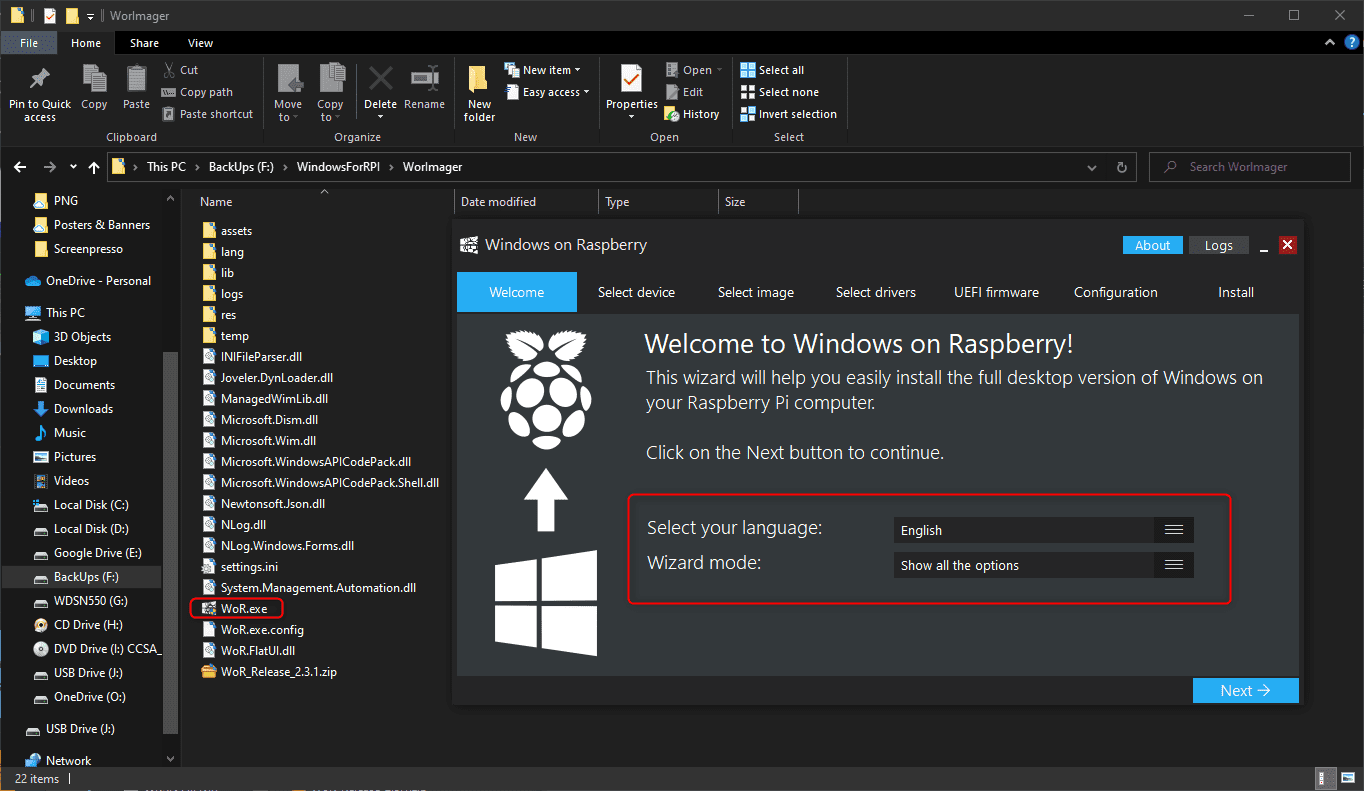The width and height of the screenshot is (1364, 791).
Task: Click Select none in the ribbon
Action: [x=779, y=92]
